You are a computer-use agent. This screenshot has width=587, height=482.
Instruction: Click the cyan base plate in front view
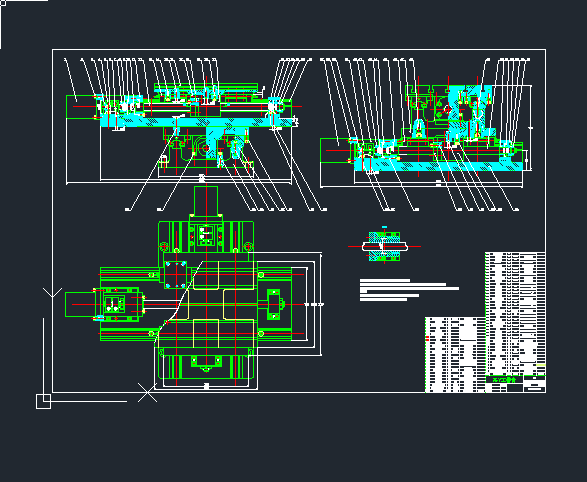click(195, 122)
